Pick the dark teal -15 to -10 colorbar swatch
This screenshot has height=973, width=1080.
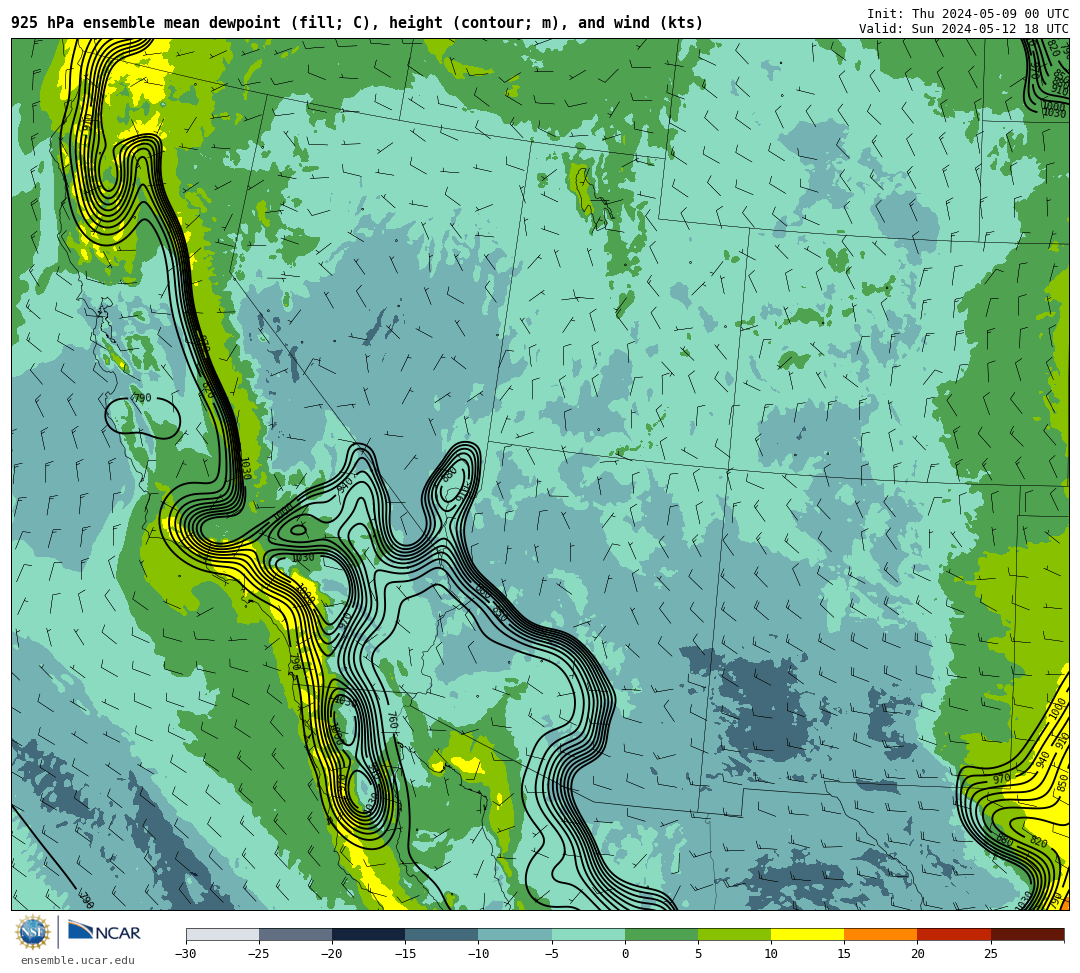pyautogui.click(x=442, y=934)
